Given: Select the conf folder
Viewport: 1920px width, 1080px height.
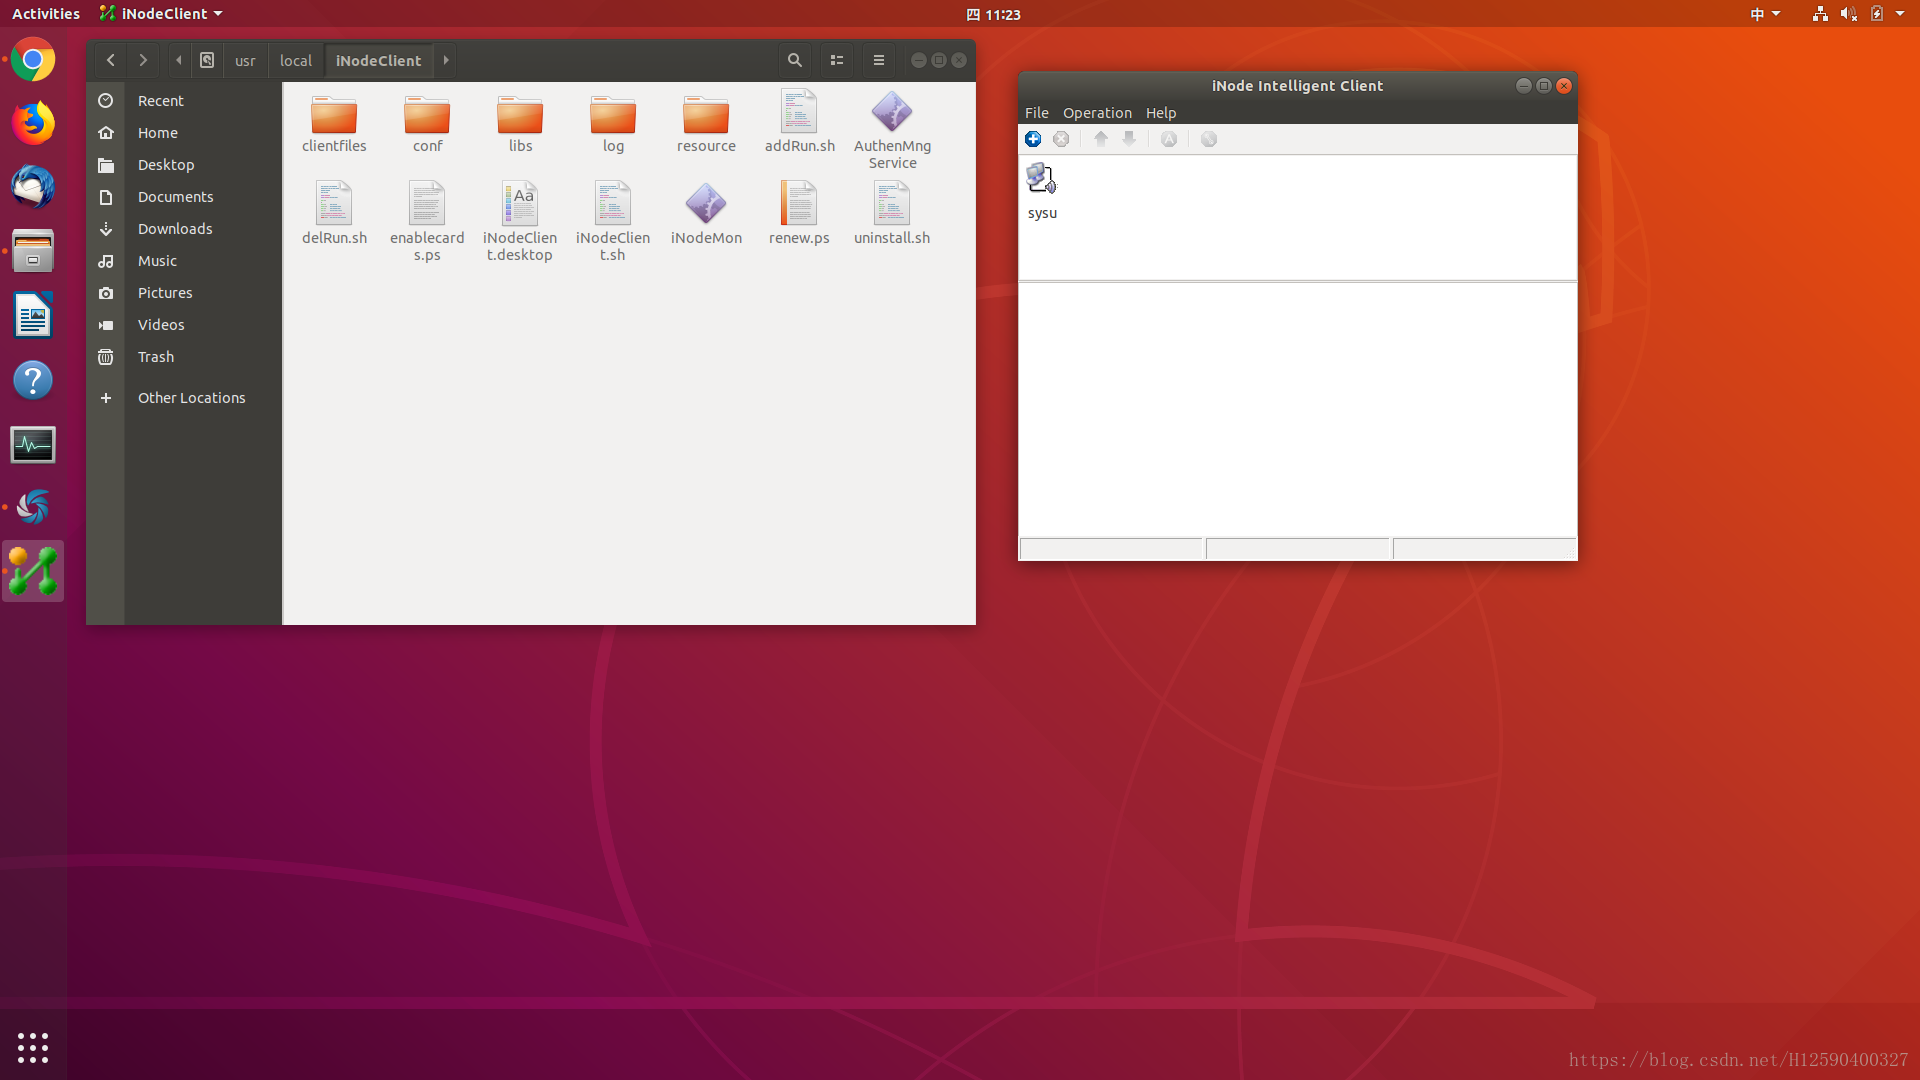Looking at the screenshot, I should tap(427, 124).
